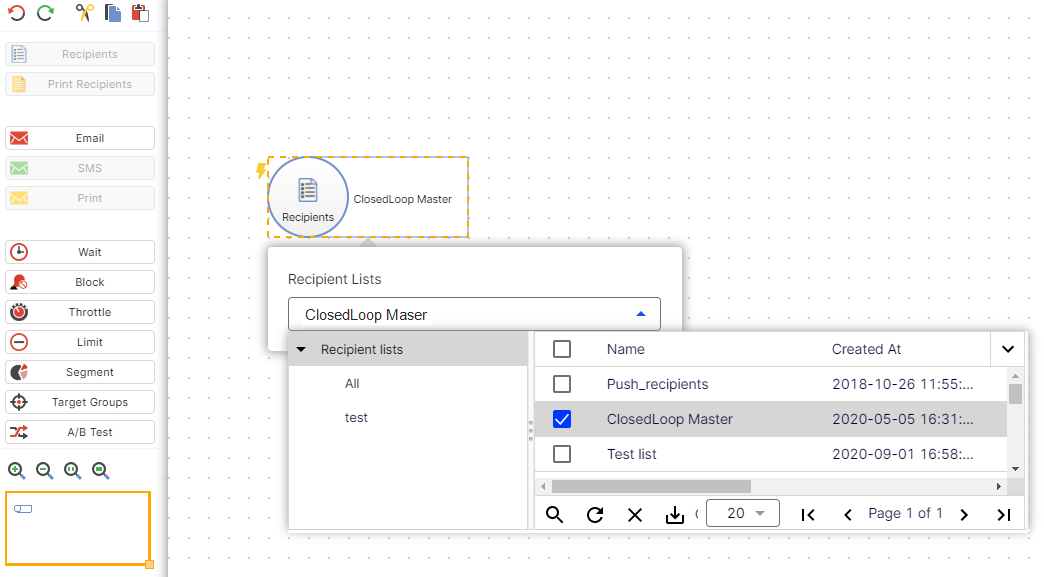The width and height of the screenshot is (1044, 577).
Task: Click the grid refresh icon
Action: pos(595,514)
